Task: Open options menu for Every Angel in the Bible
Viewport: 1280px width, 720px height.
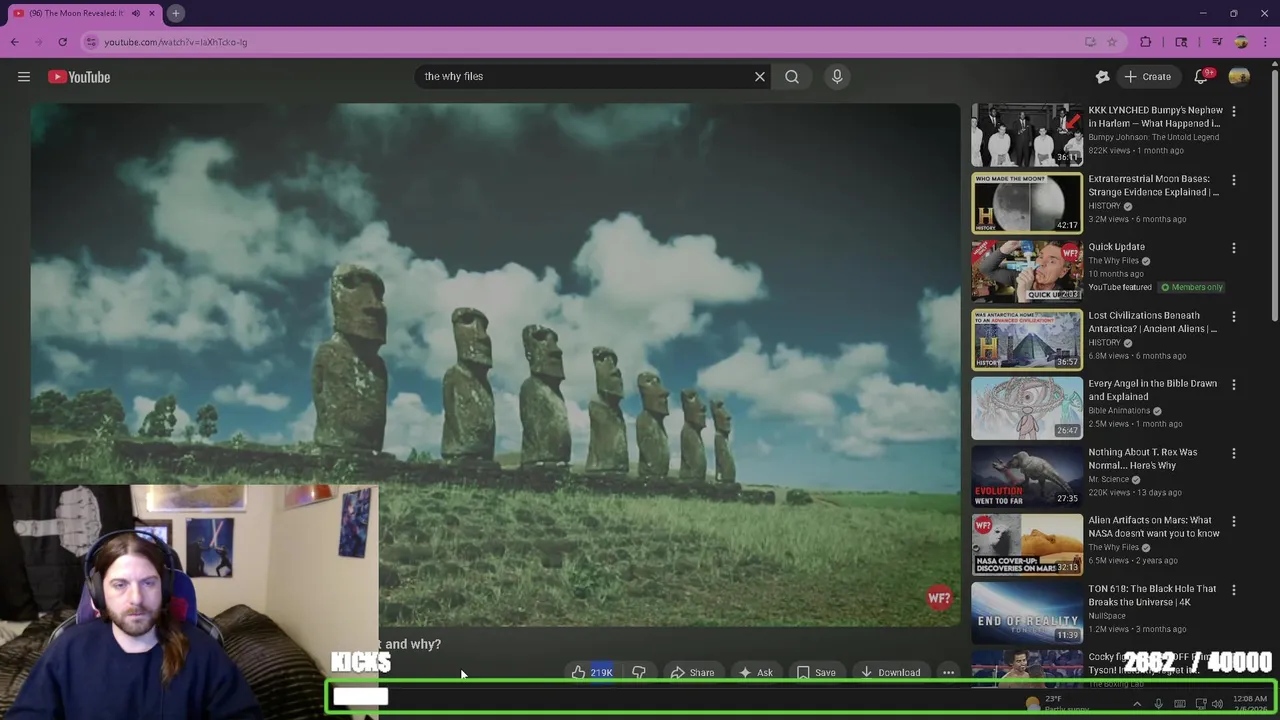Action: (1233, 385)
